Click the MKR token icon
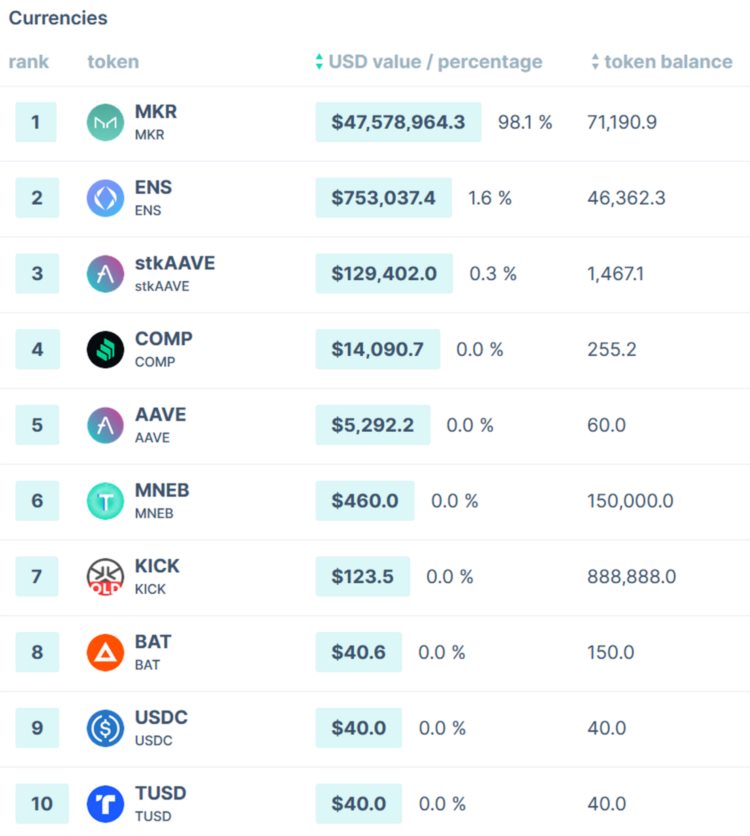 point(105,123)
